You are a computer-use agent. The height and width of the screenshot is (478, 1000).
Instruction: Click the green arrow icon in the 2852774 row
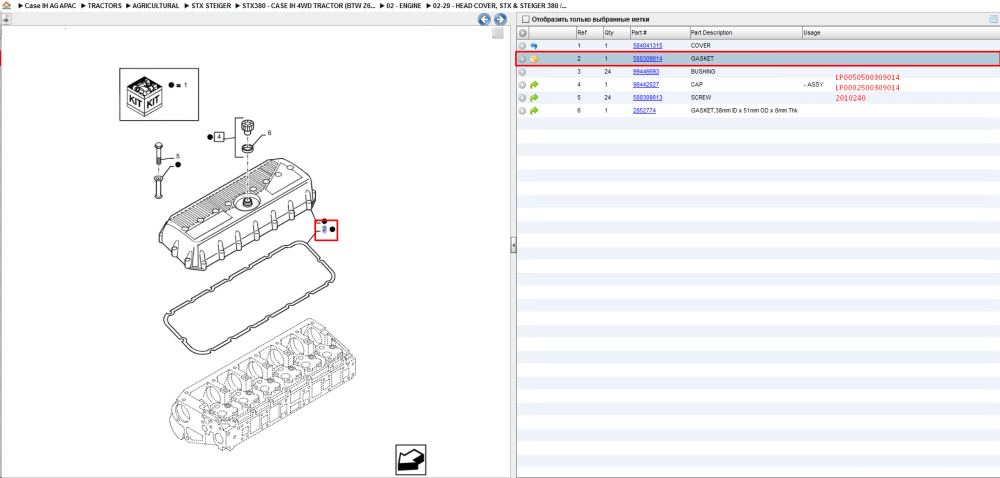(534, 111)
